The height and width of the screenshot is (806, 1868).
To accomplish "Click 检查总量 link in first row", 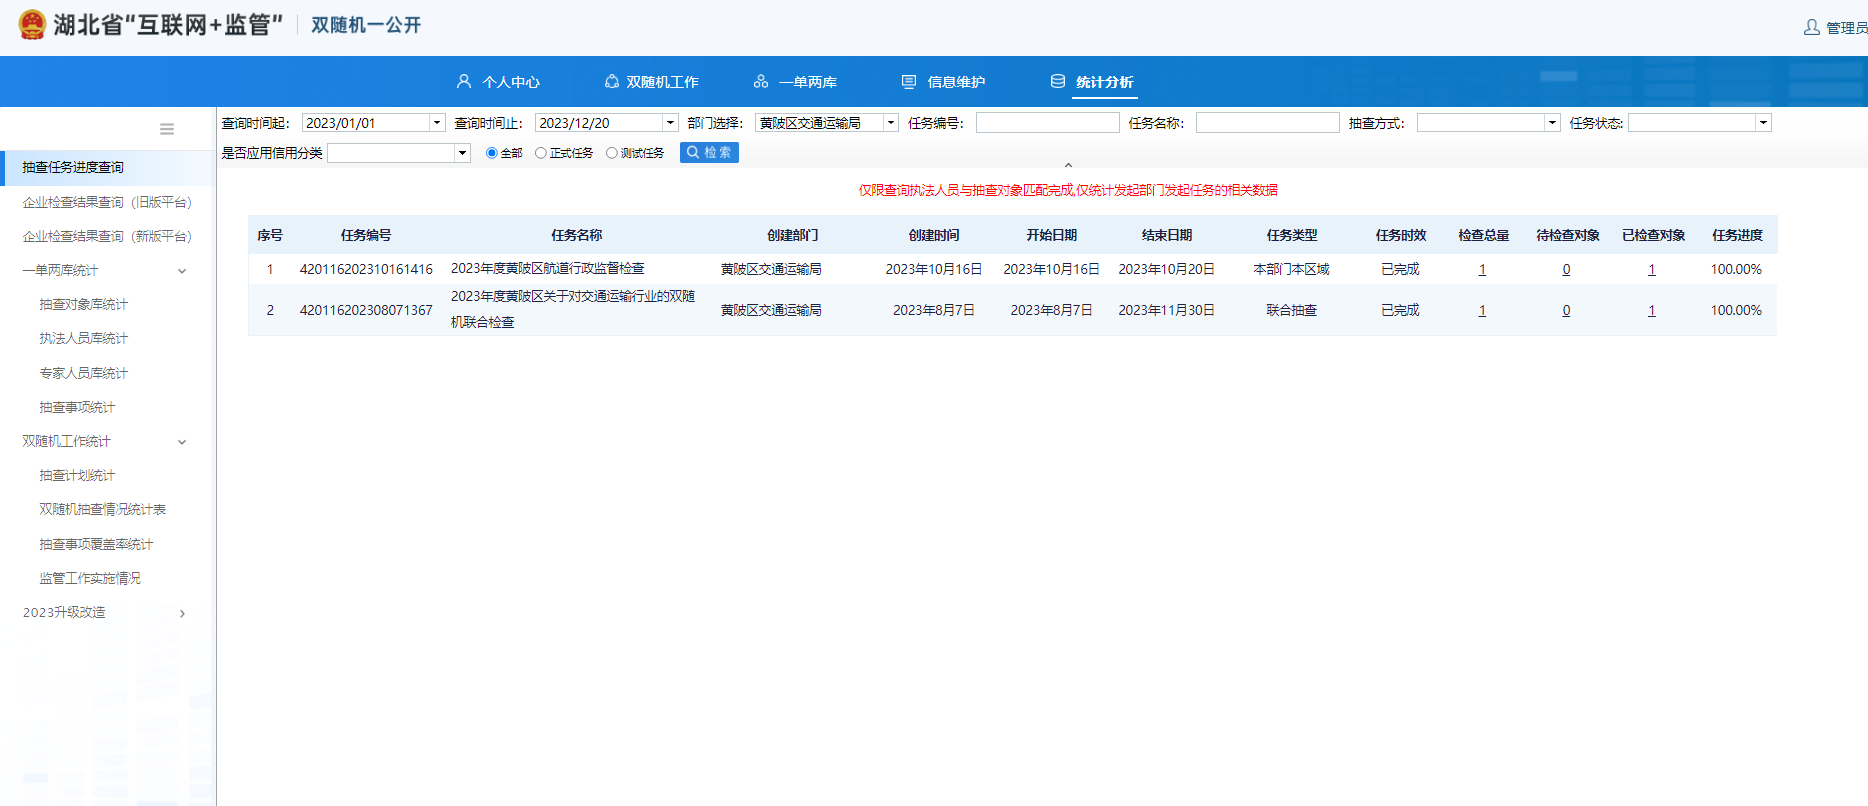I will [x=1482, y=269].
